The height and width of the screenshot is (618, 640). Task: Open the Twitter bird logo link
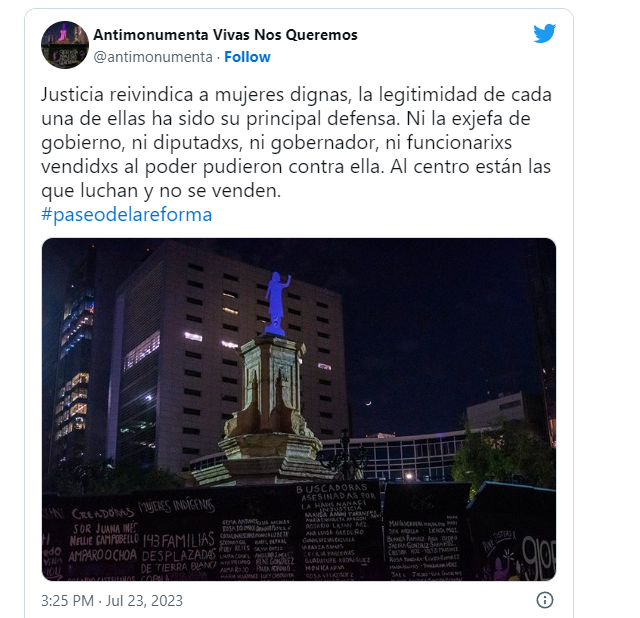coord(544,33)
